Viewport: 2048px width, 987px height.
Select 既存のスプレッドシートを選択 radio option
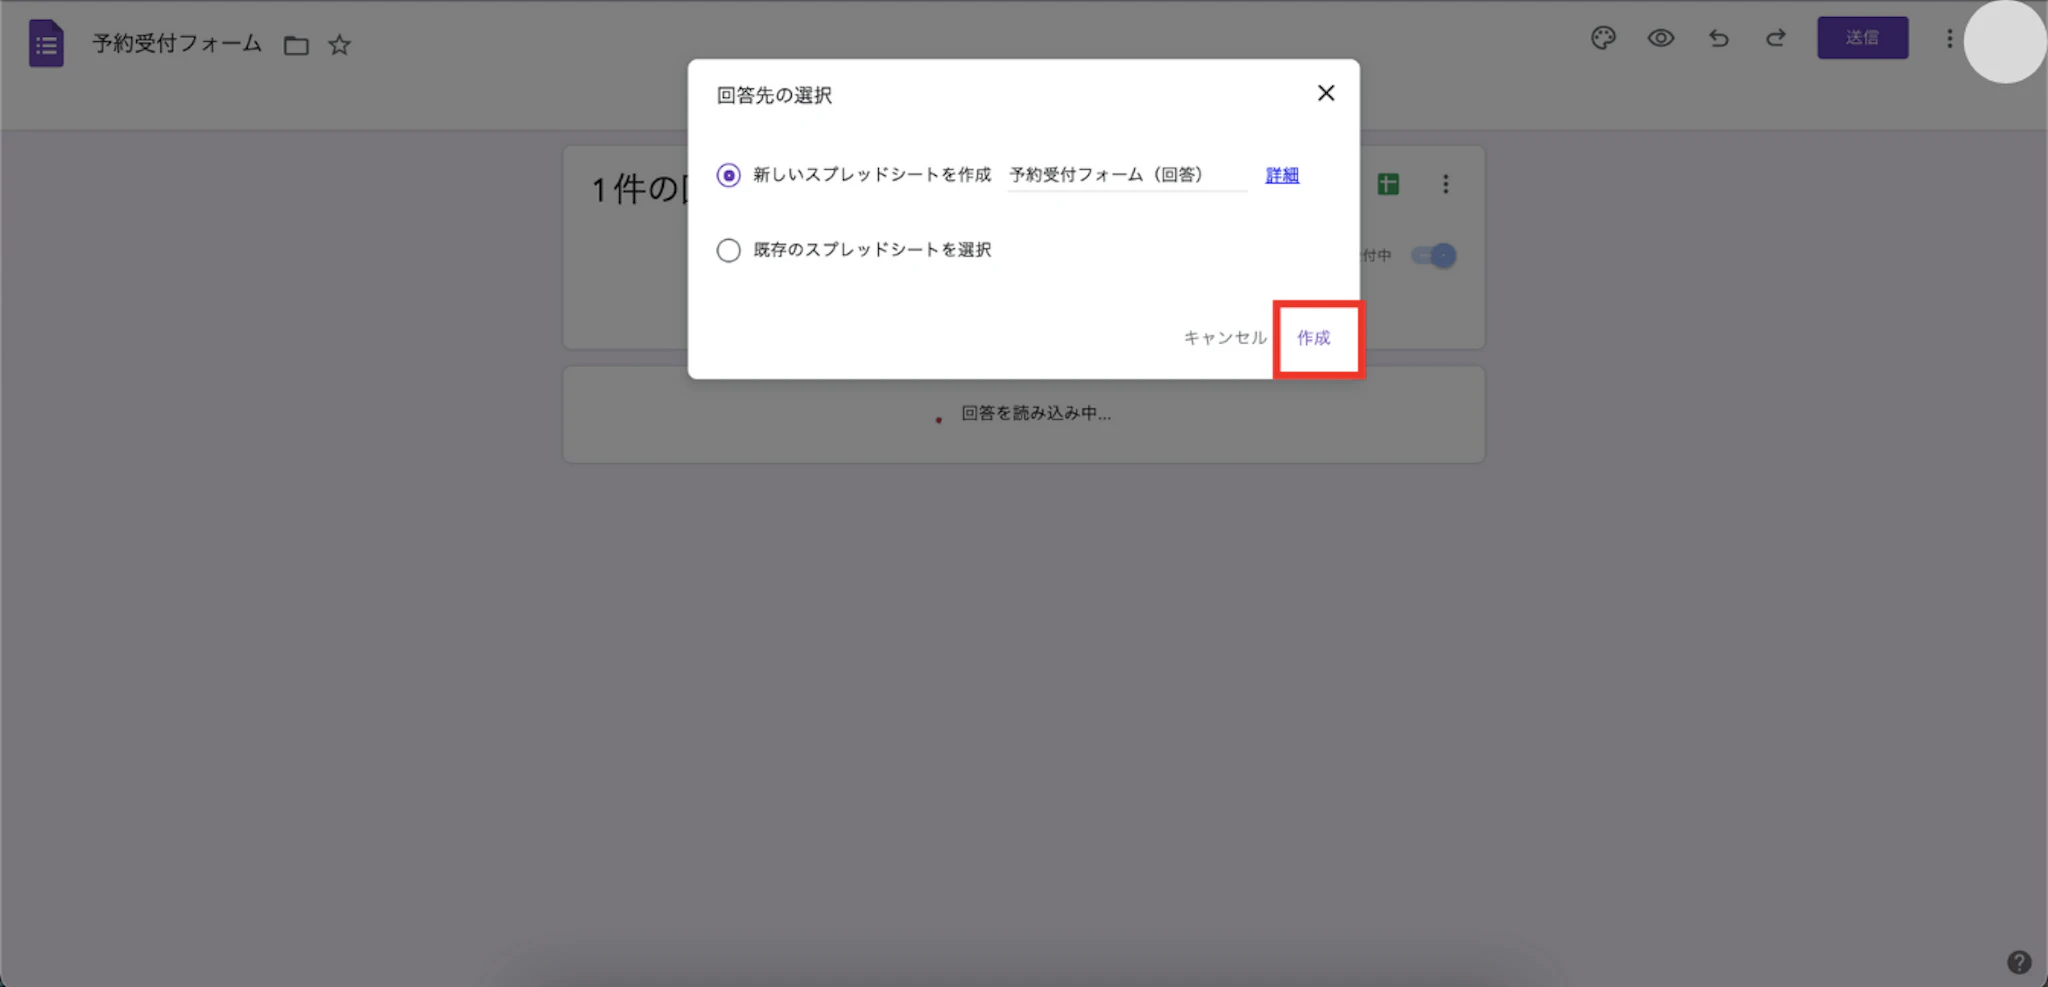[727, 250]
